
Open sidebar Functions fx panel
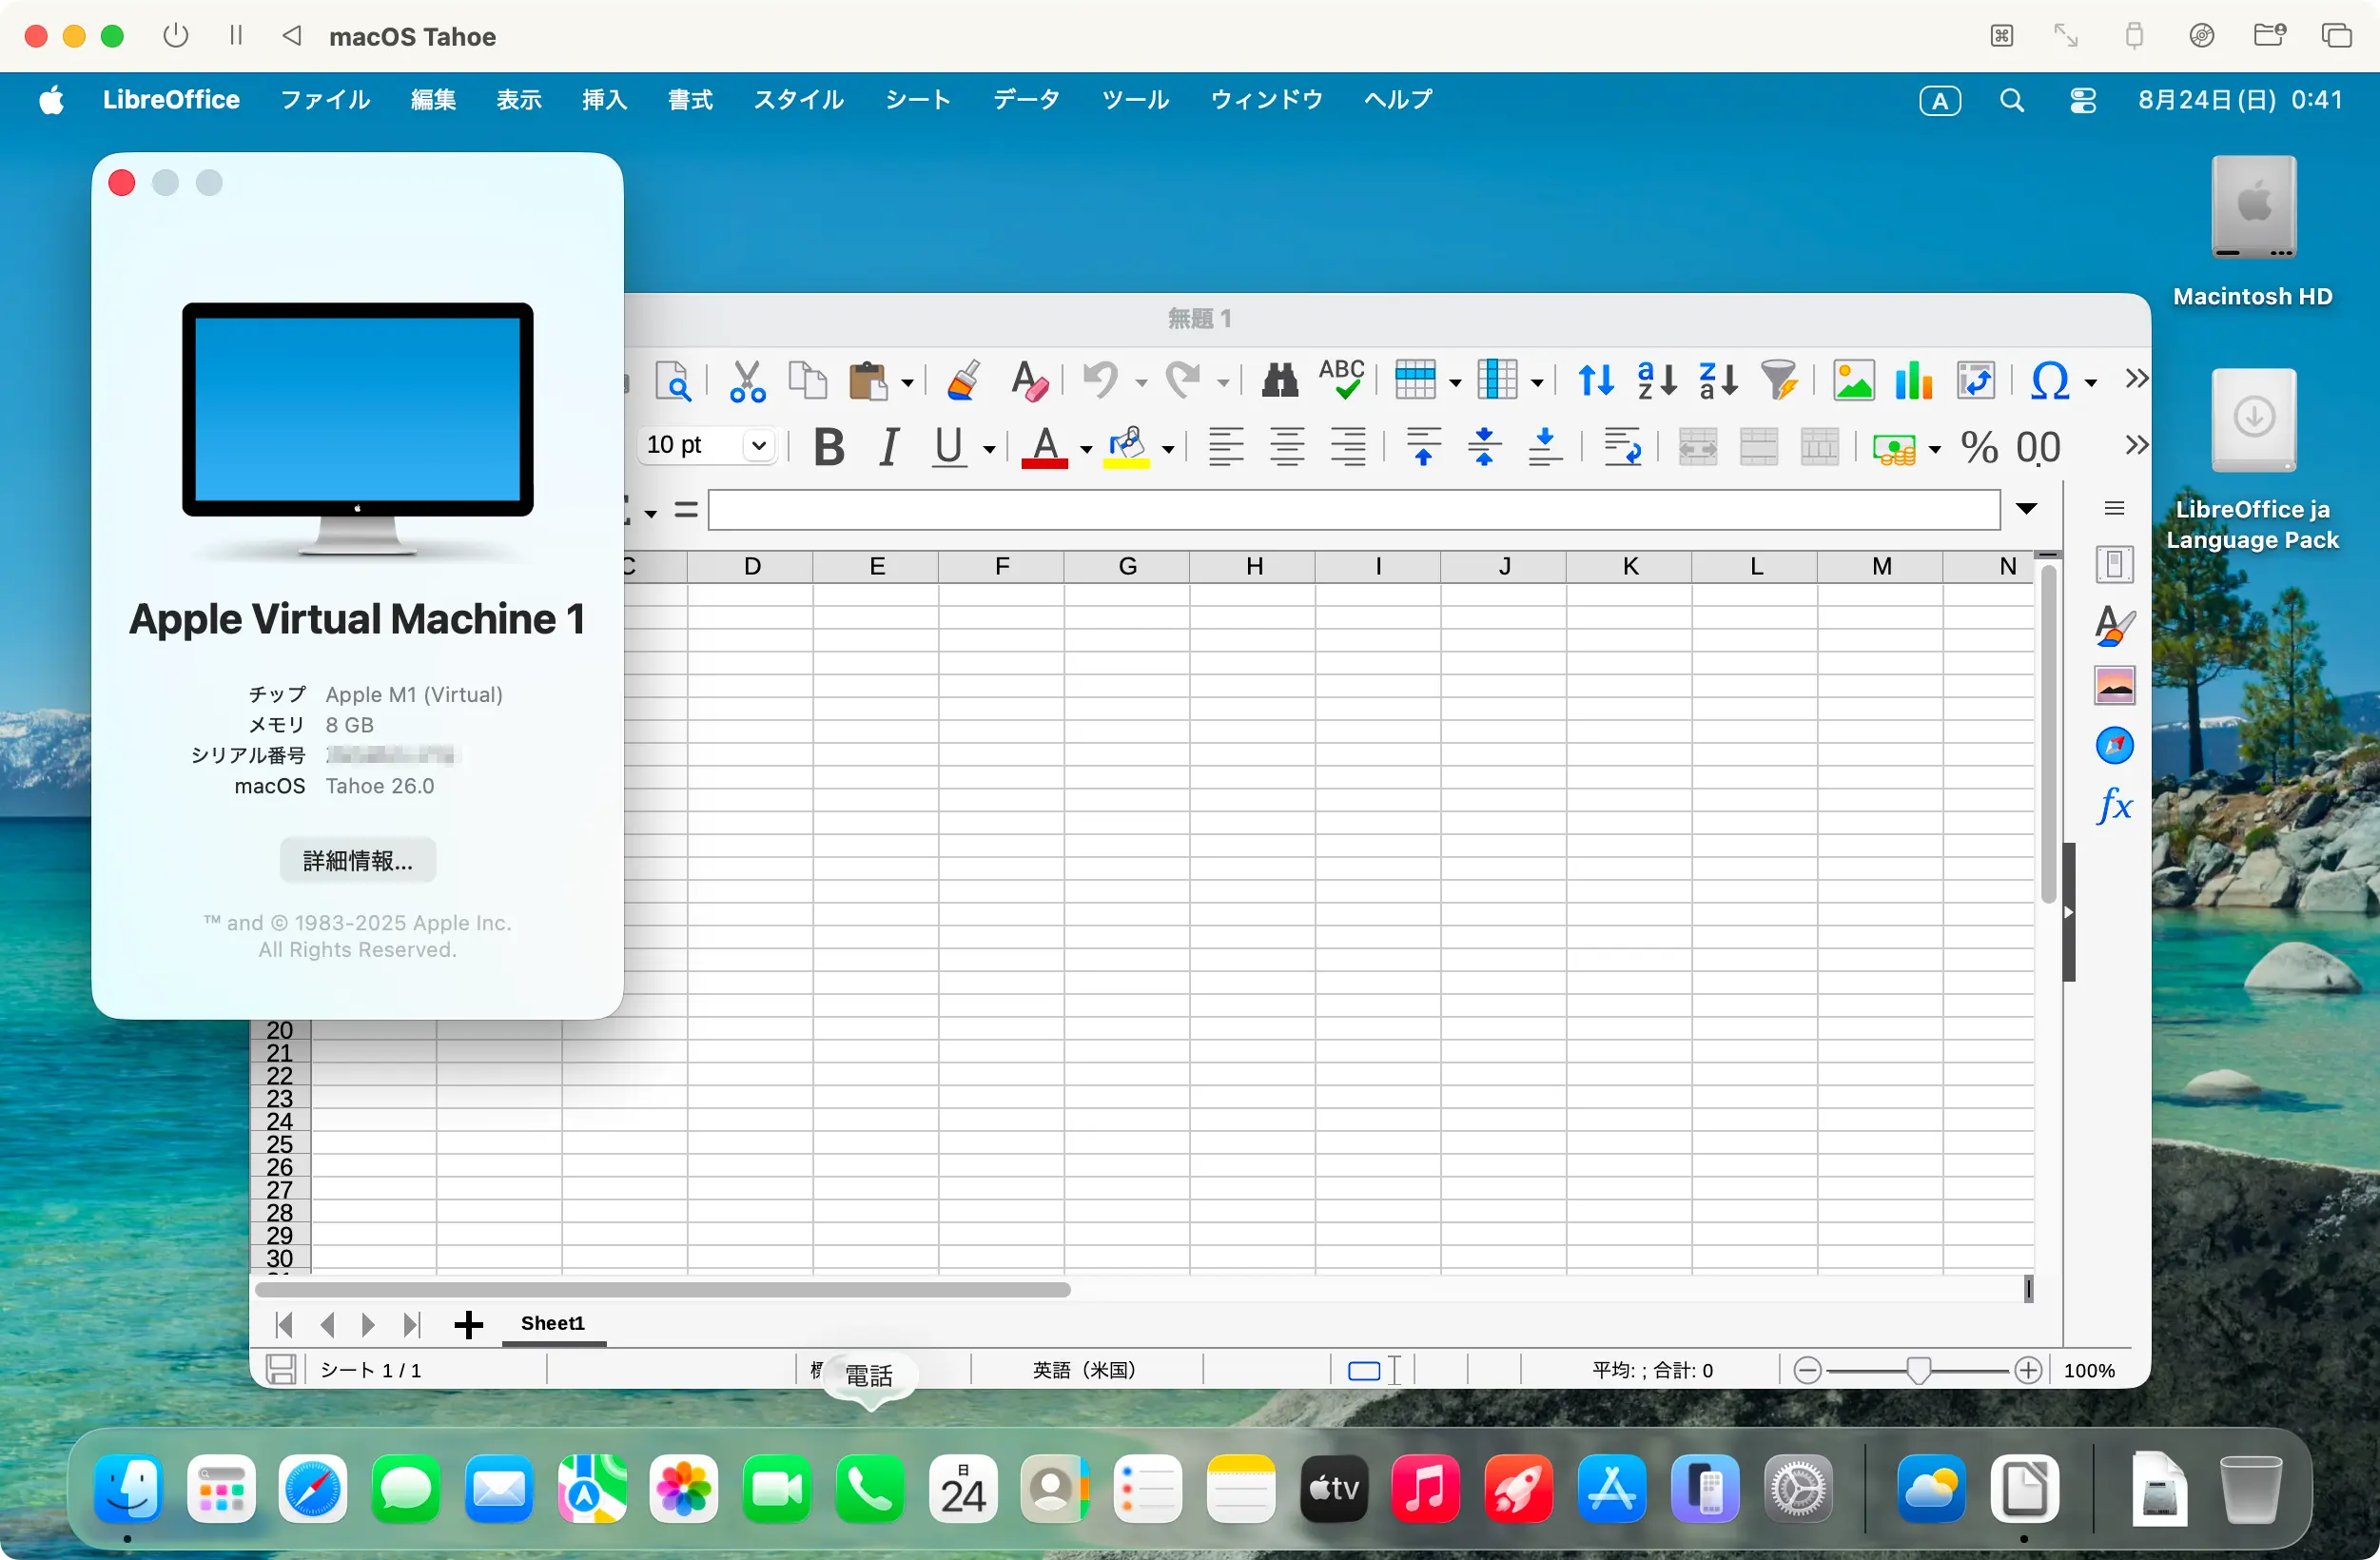click(2114, 805)
